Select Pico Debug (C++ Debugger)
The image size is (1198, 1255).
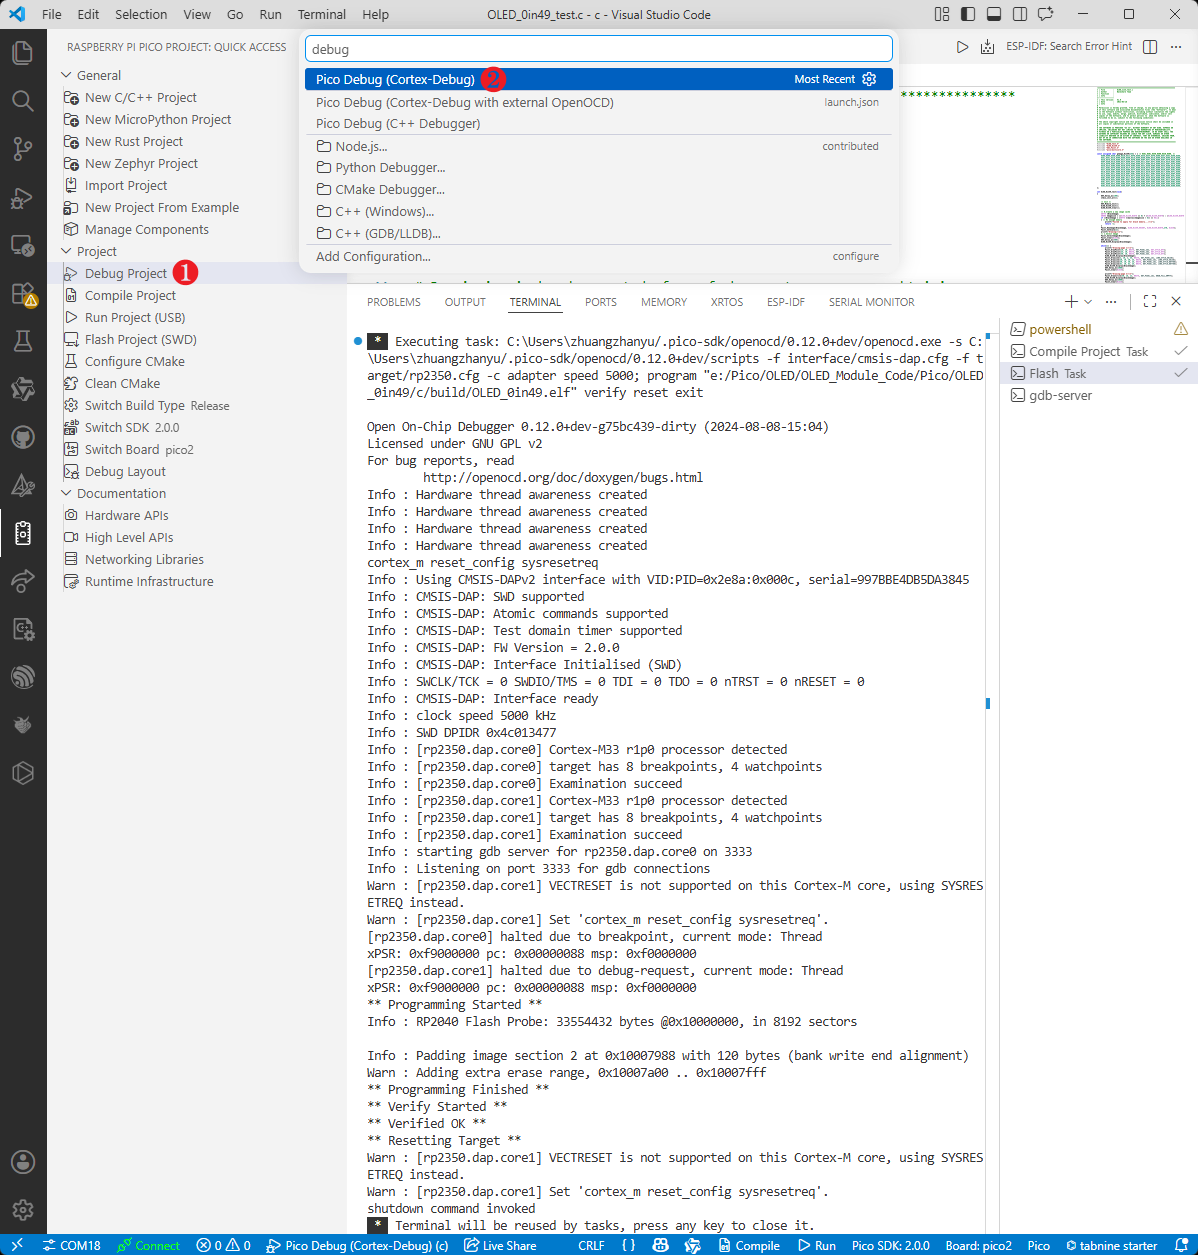click(x=598, y=123)
